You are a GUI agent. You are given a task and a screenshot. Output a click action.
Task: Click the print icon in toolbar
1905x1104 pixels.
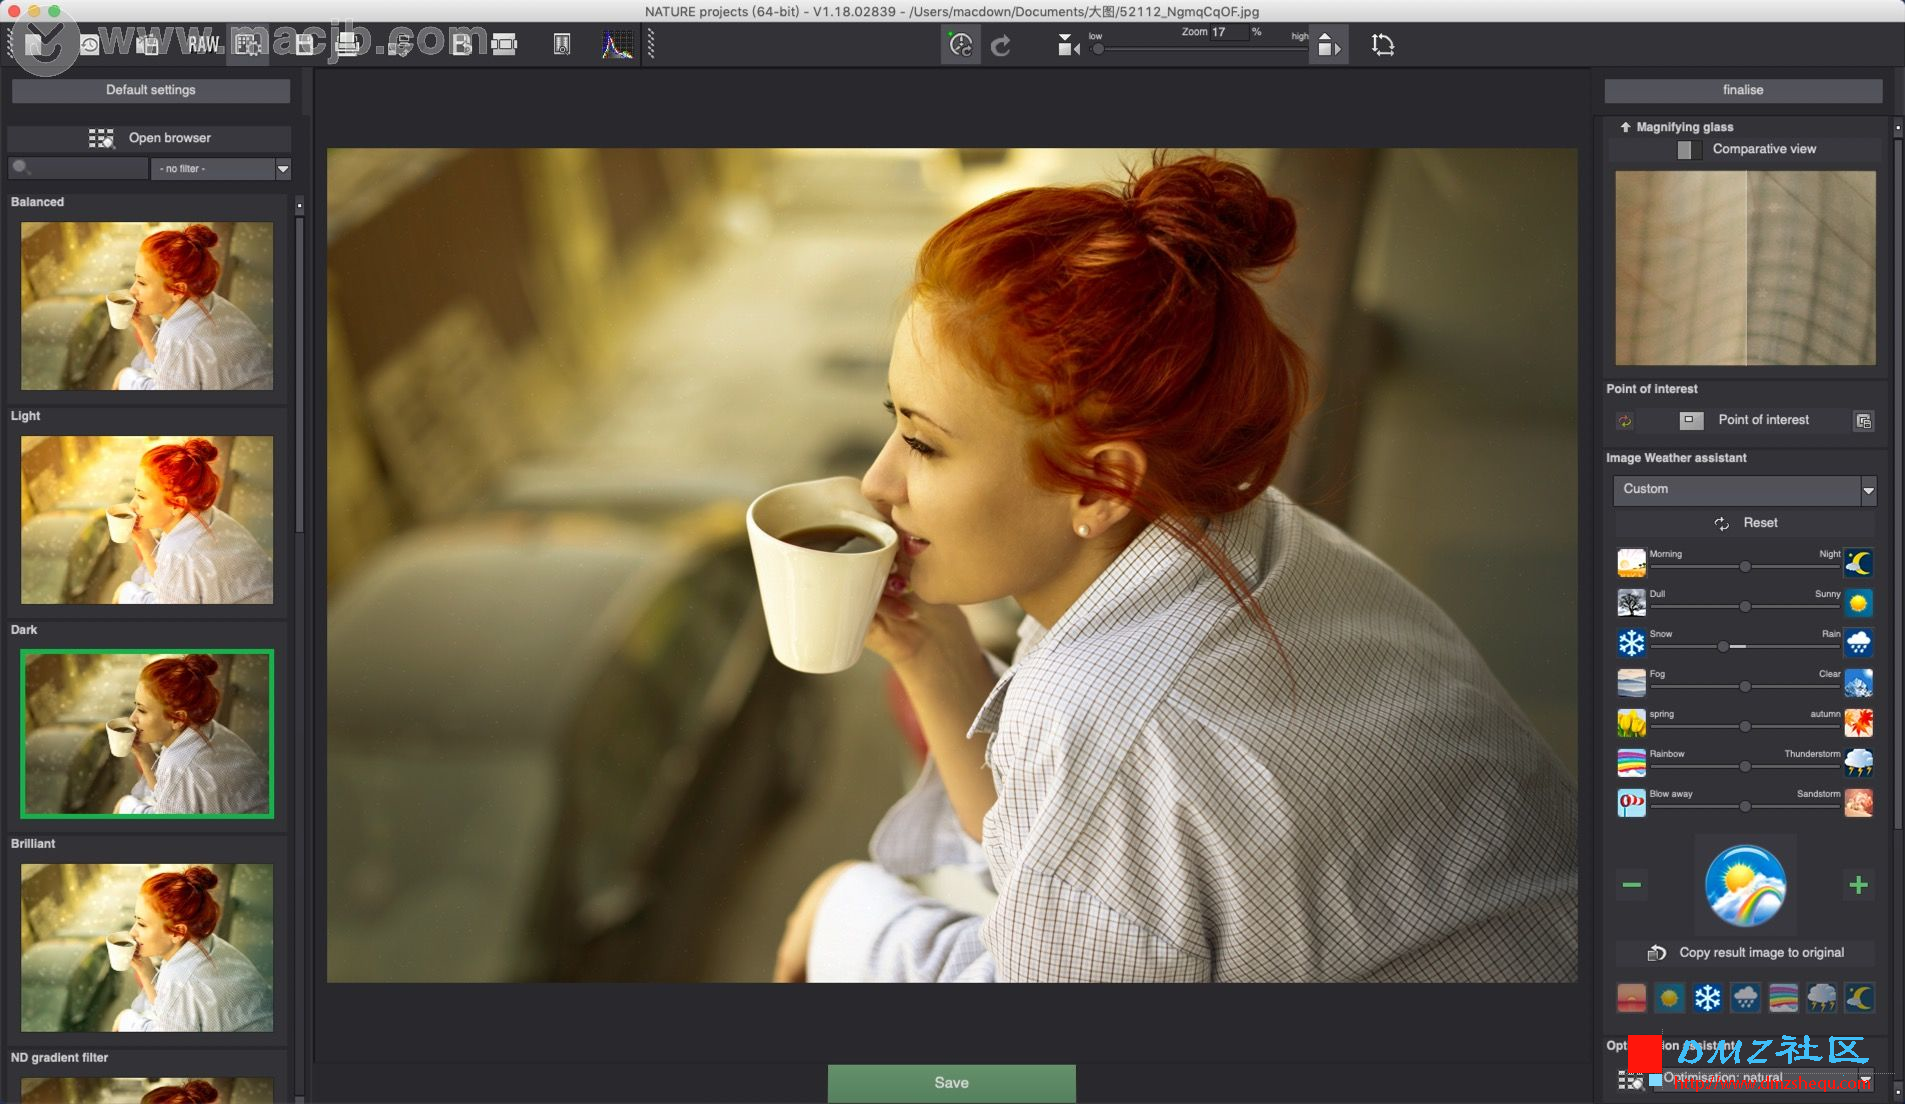[349, 44]
